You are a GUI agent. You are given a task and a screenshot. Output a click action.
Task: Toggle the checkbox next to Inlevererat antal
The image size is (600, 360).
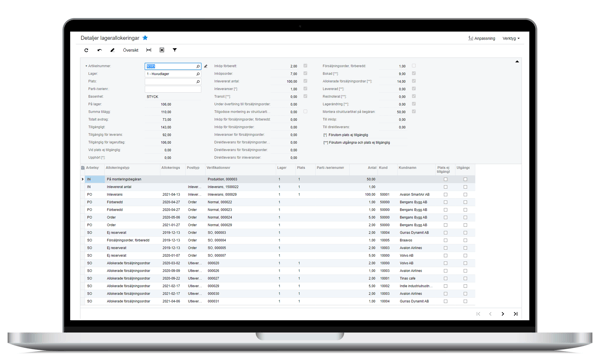pos(305,81)
